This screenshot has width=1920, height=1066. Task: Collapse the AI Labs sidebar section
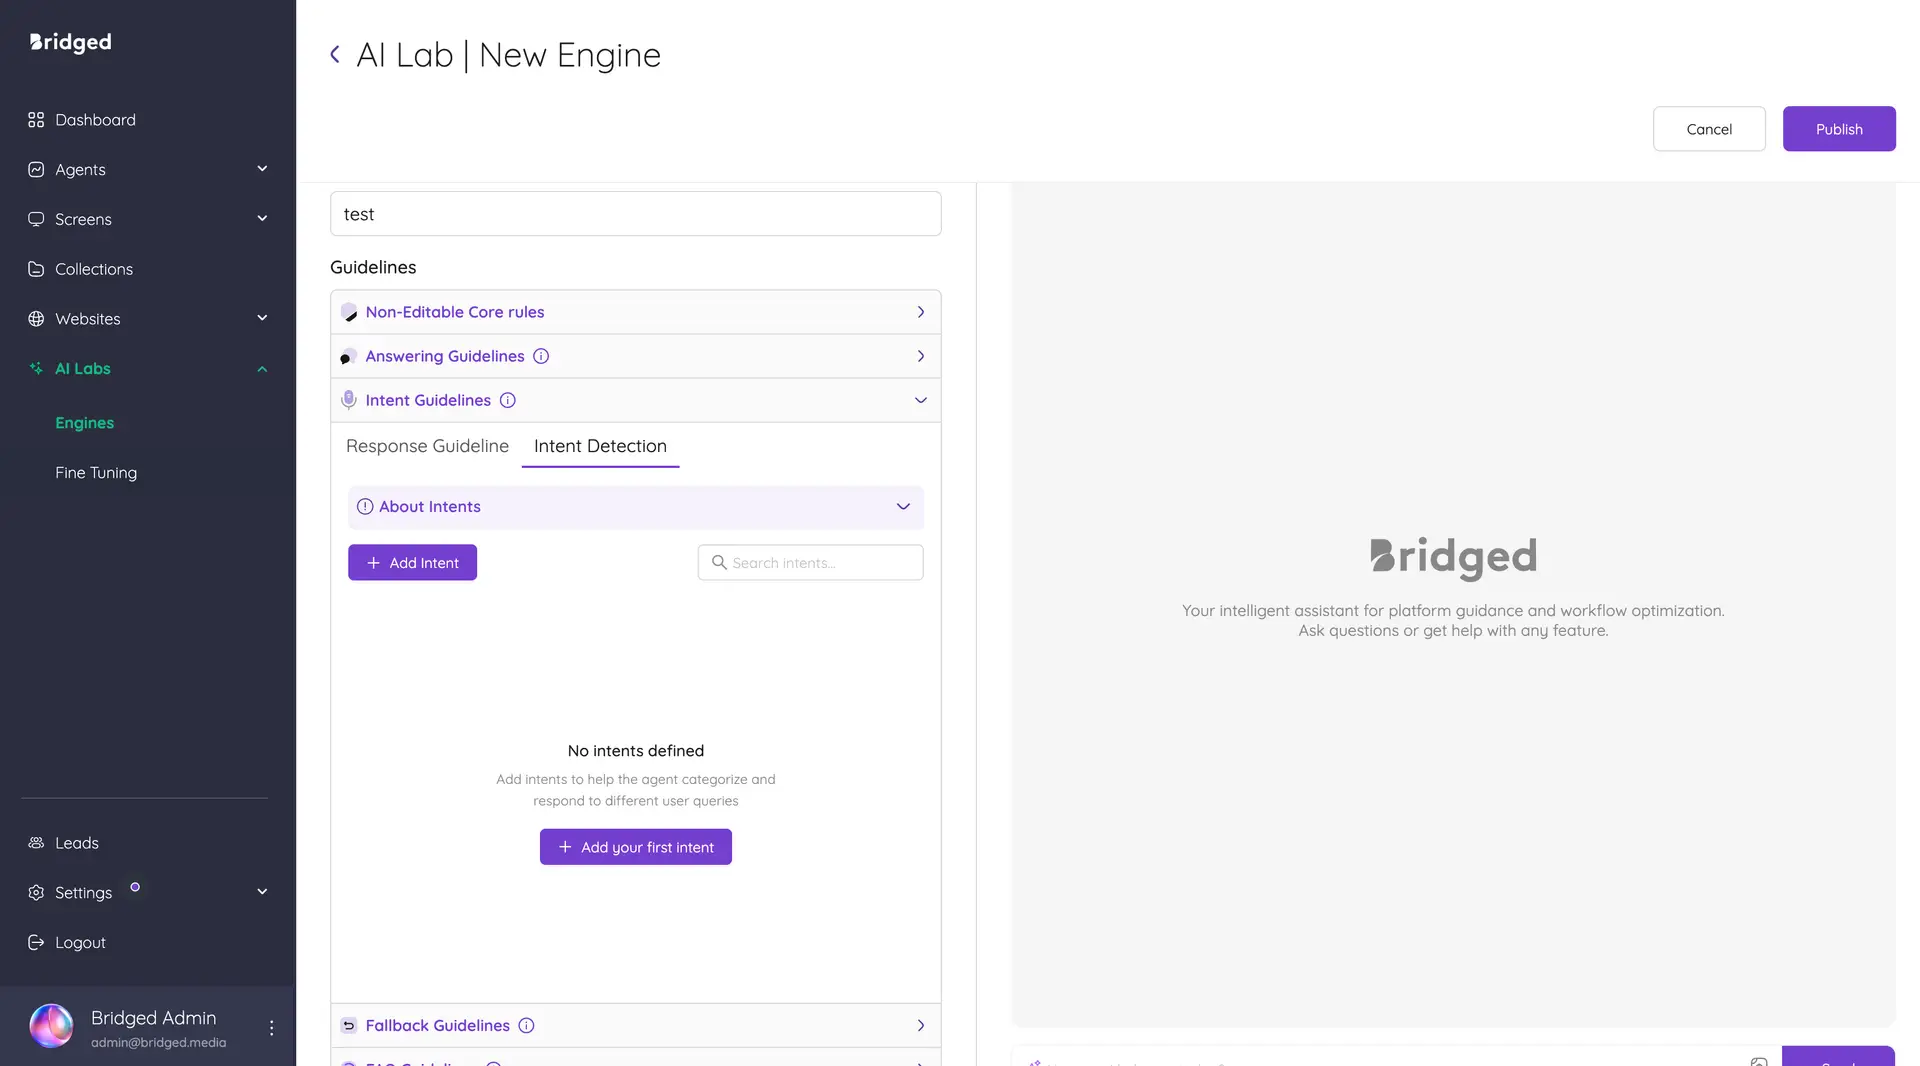point(262,368)
